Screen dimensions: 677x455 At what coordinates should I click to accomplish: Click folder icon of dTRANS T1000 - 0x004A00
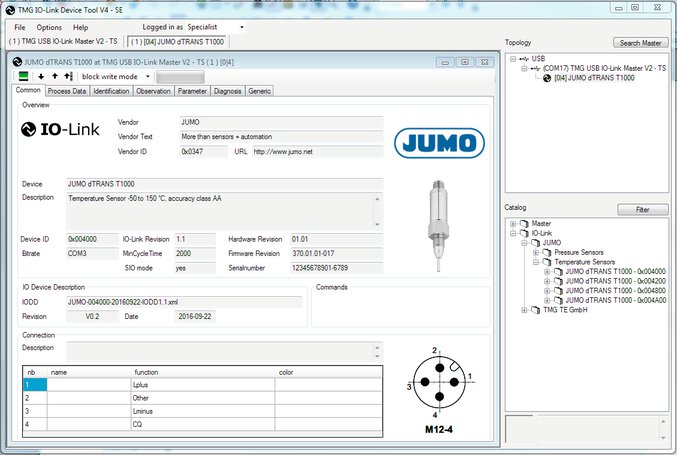[x=558, y=300]
